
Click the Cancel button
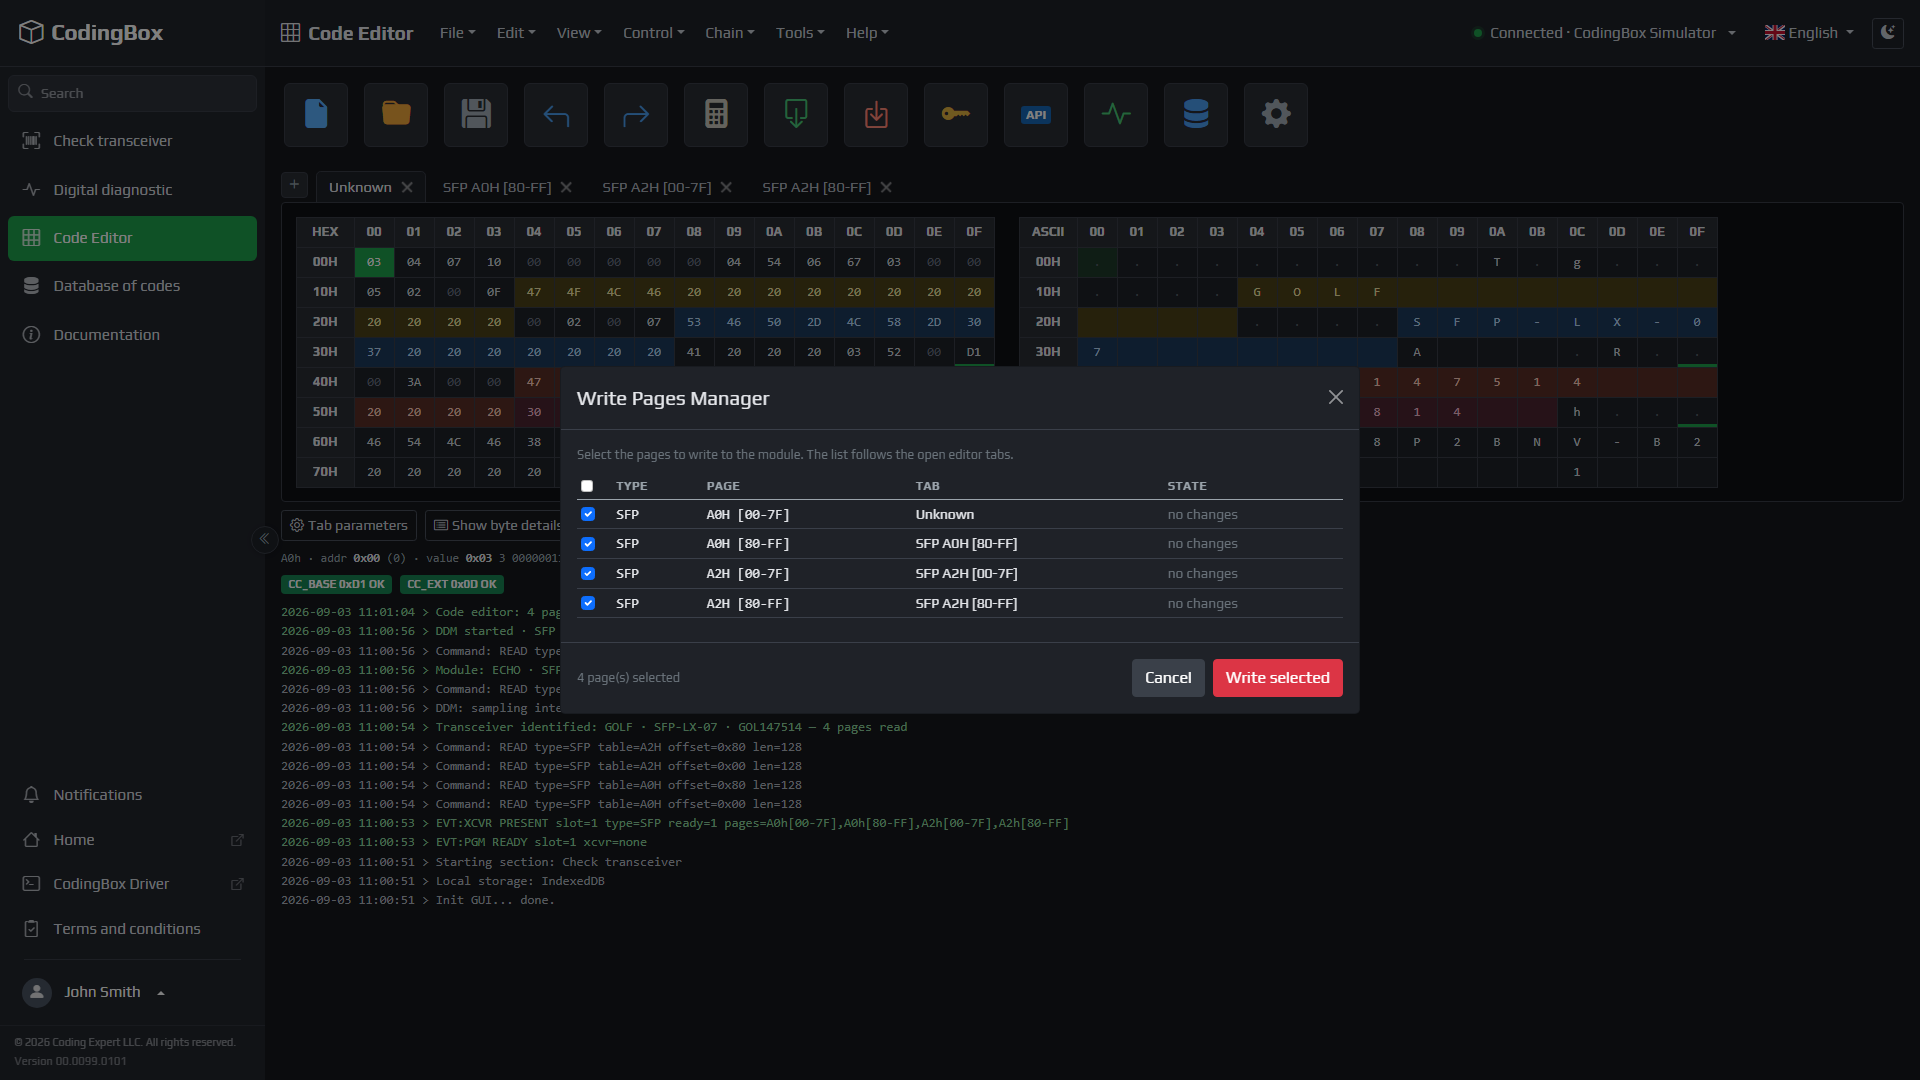[1168, 678]
